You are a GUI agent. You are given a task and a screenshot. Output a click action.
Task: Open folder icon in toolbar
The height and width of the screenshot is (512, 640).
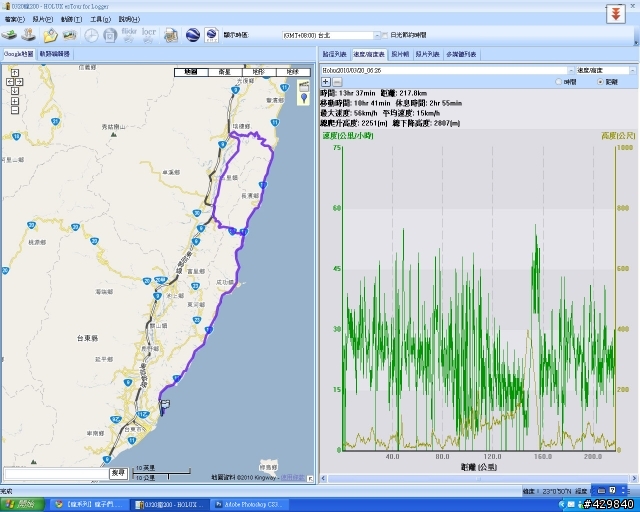50,35
